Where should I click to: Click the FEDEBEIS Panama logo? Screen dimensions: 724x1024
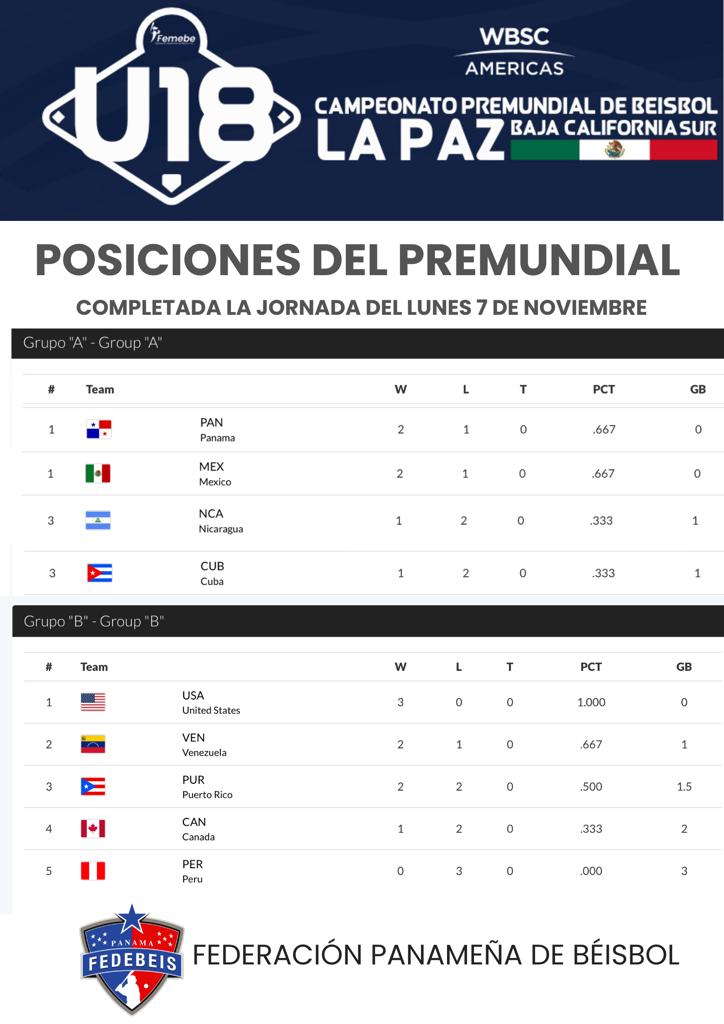coord(131,957)
